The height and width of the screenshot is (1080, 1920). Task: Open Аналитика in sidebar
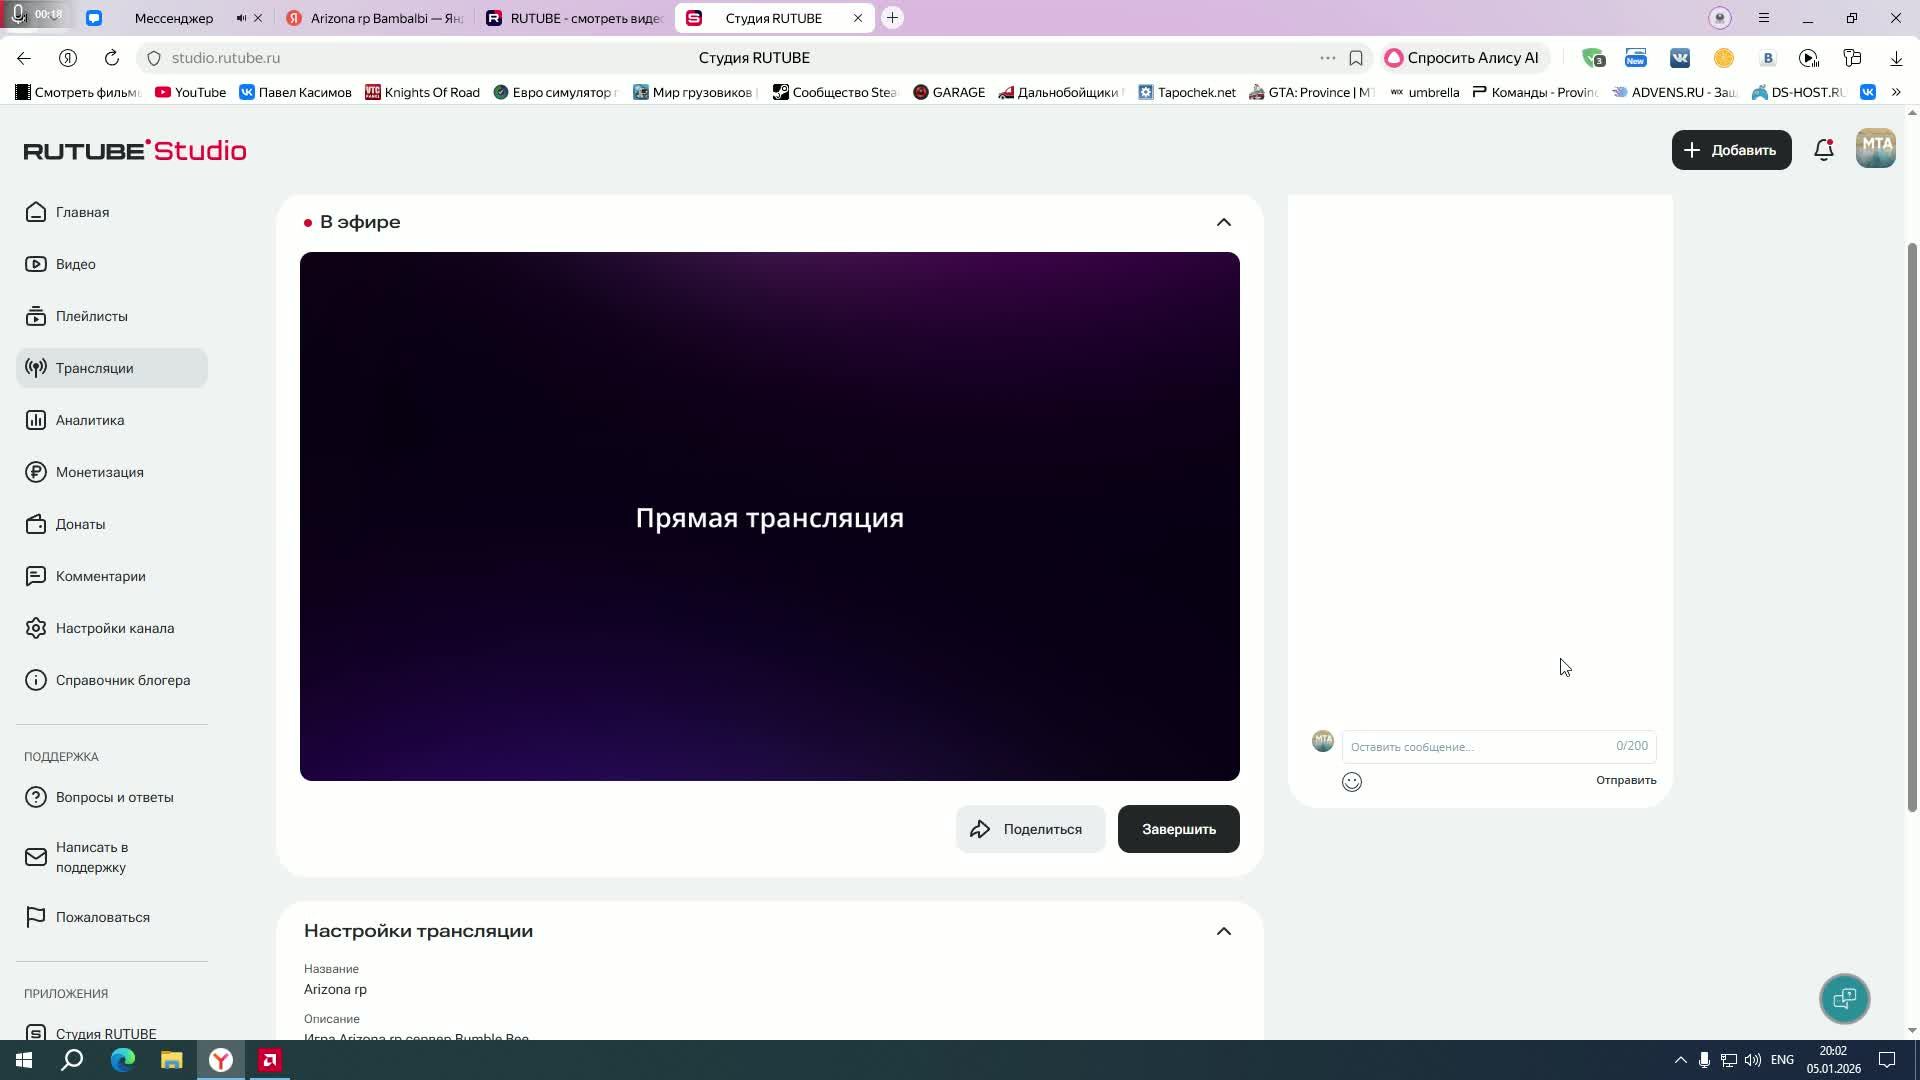[x=90, y=420]
